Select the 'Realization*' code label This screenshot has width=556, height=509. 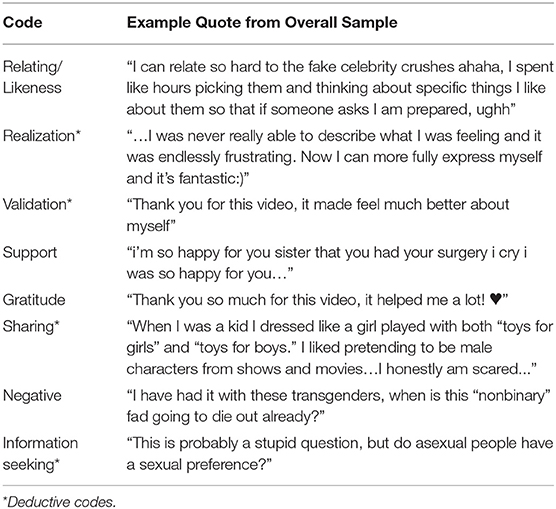tap(42, 136)
